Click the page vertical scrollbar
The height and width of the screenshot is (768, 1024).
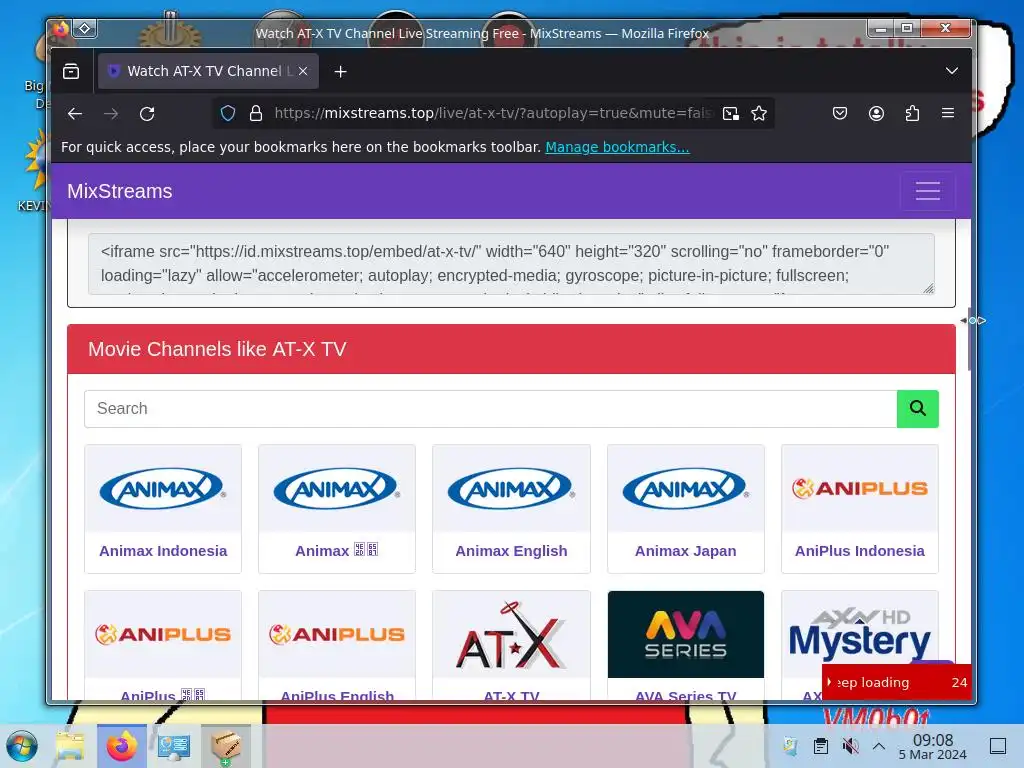click(x=968, y=340)
